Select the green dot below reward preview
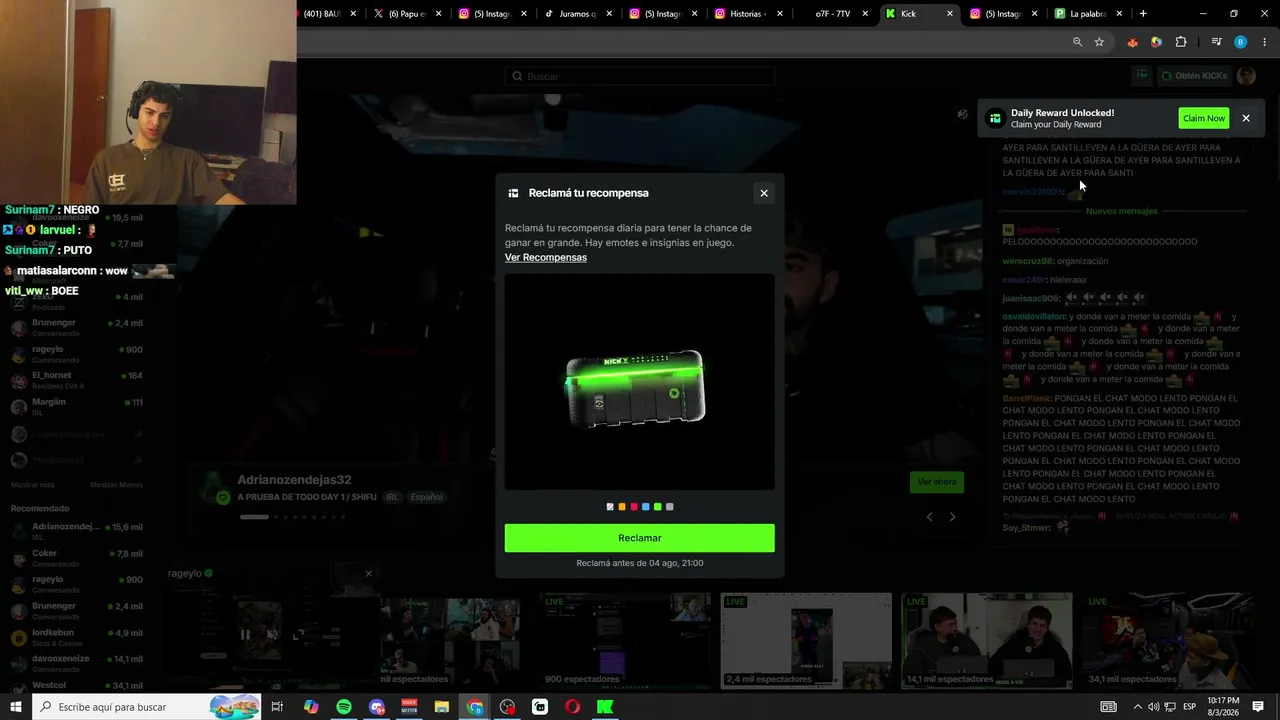 (658, 507)
